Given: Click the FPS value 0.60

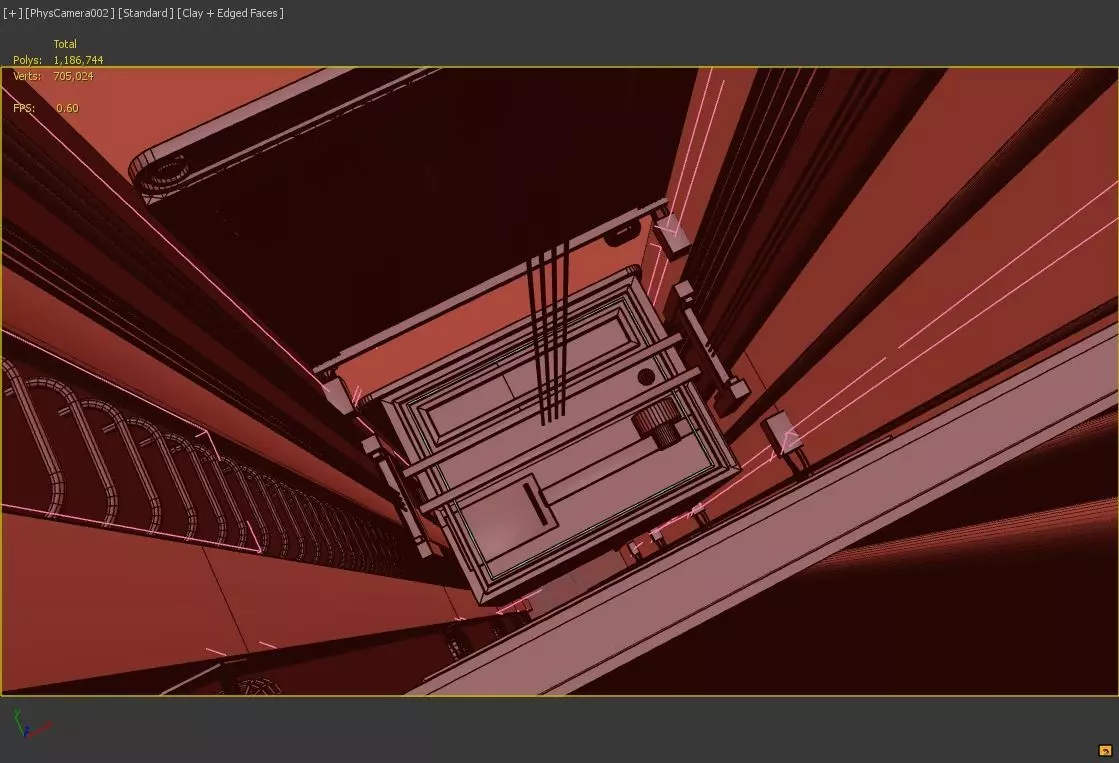Looking at the screenshot, I should pyautogui.click(x=67, y=108).
